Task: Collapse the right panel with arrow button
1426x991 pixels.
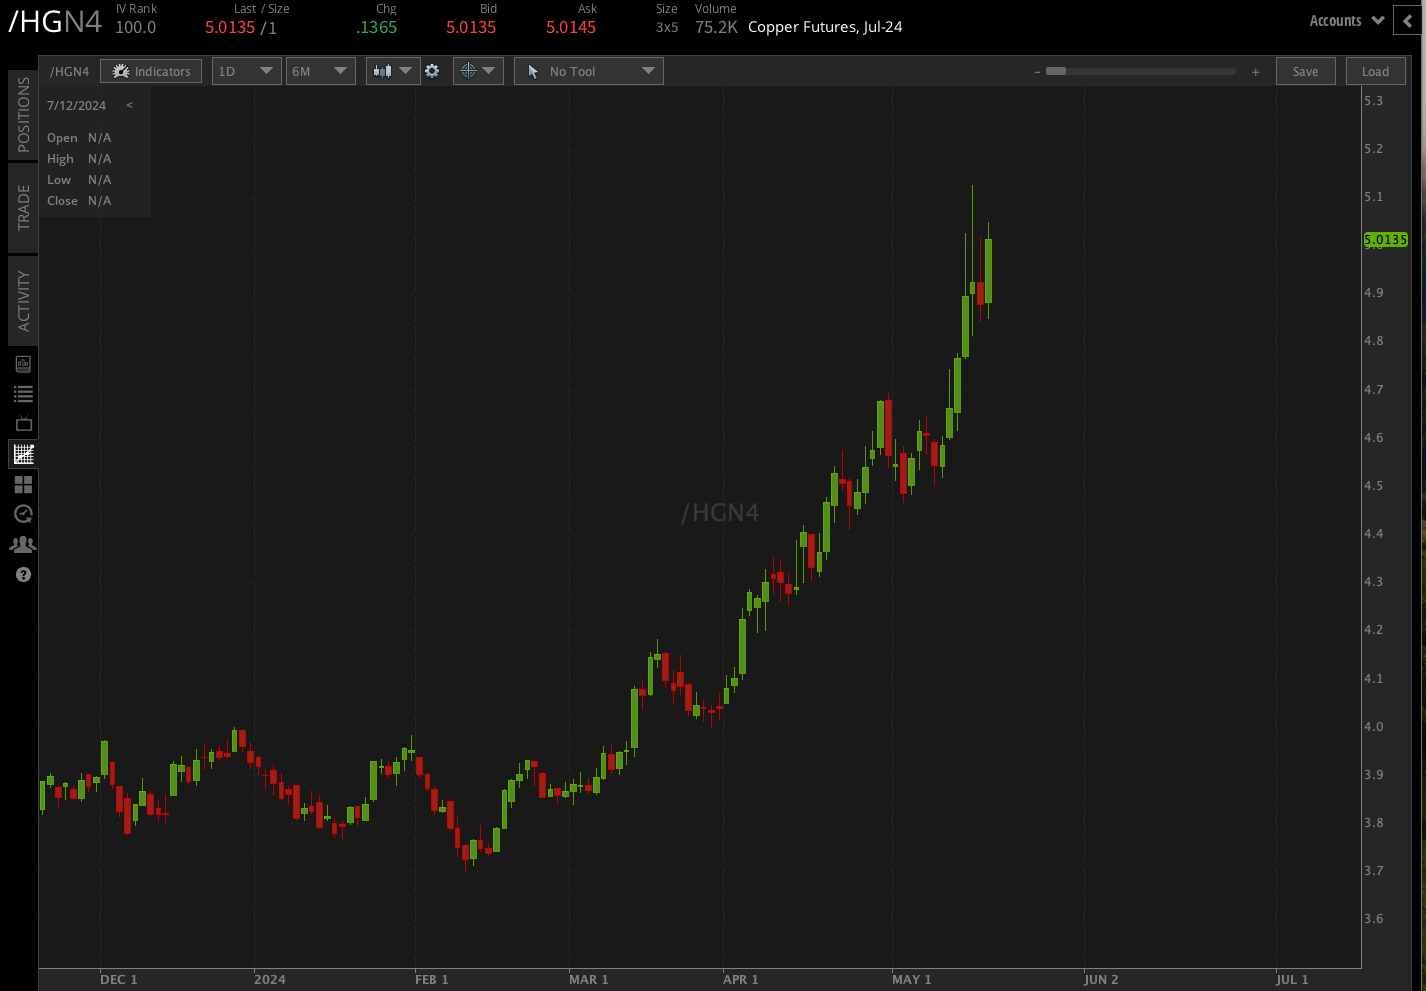Action: [1408, 20]
